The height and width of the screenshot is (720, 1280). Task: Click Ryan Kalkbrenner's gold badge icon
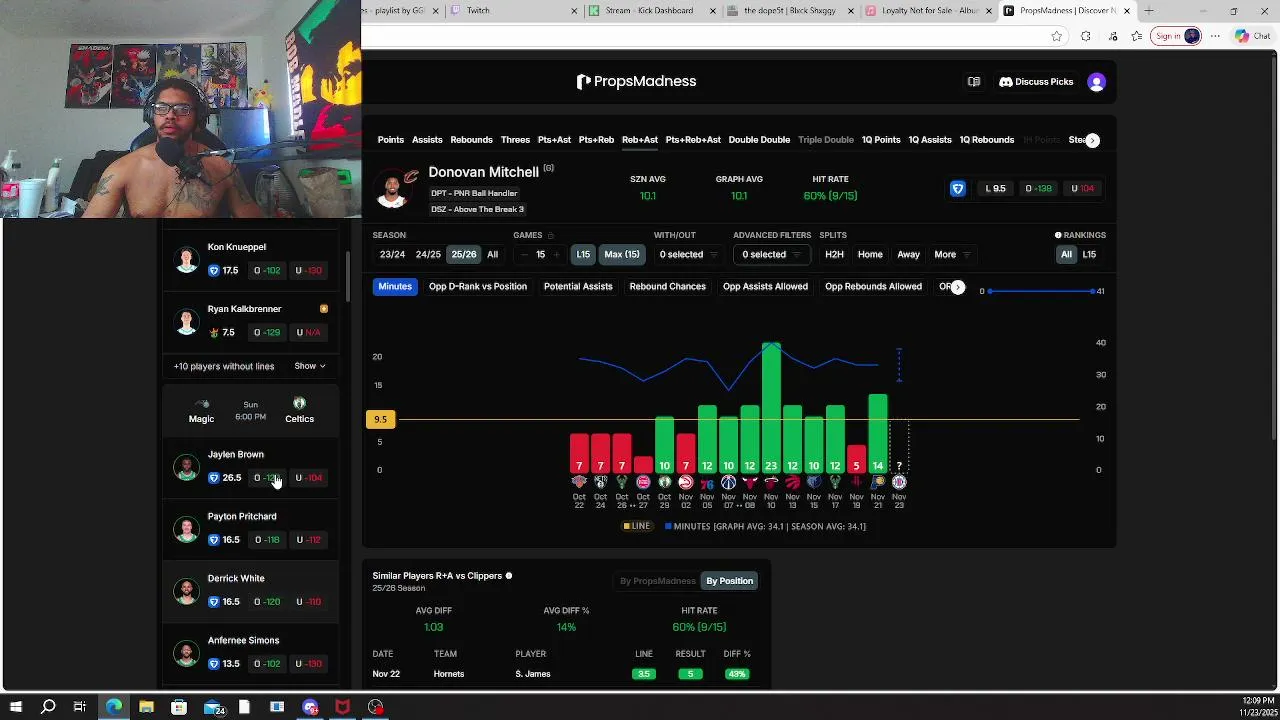[x=323, y=309]
